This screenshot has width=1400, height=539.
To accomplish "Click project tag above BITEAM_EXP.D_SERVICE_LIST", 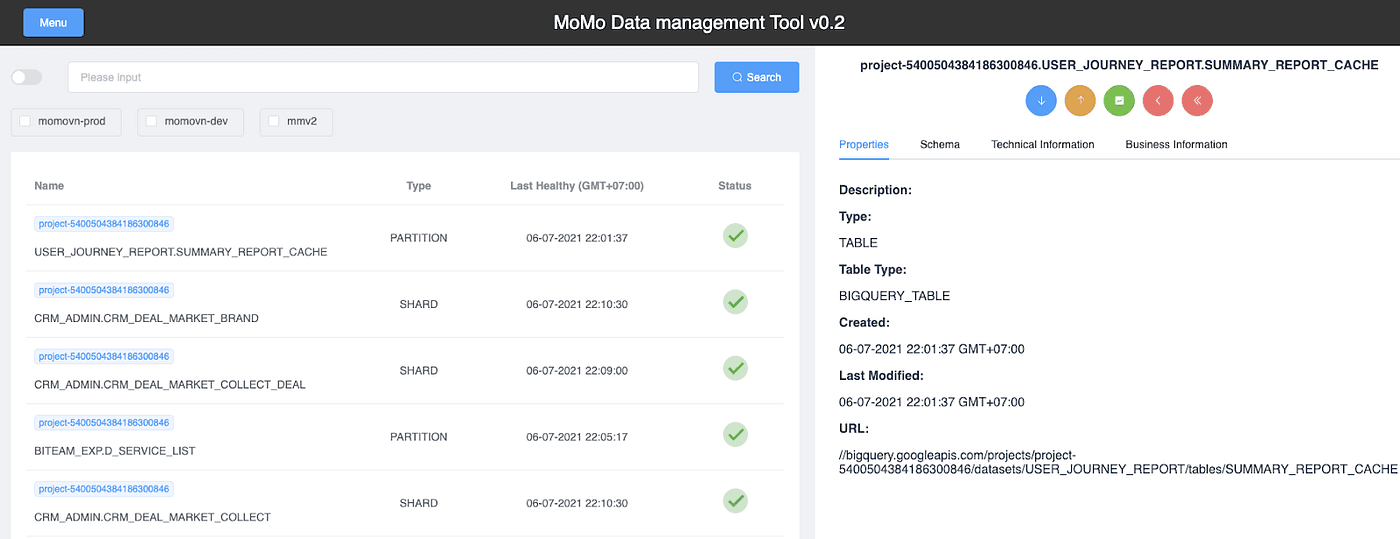I will pos(105,423).
